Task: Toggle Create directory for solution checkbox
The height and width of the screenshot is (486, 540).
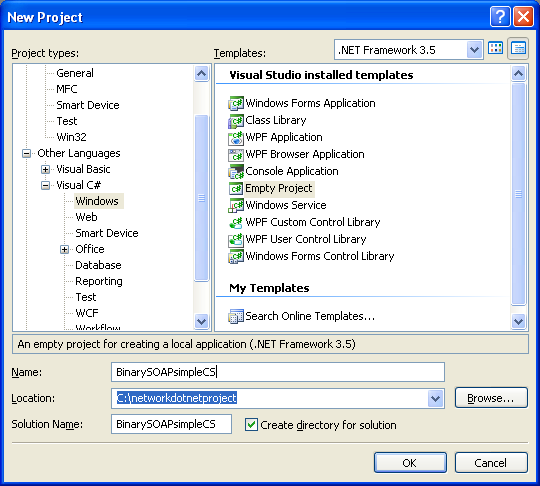Action: pyautogui.click(x=251, y=424)
